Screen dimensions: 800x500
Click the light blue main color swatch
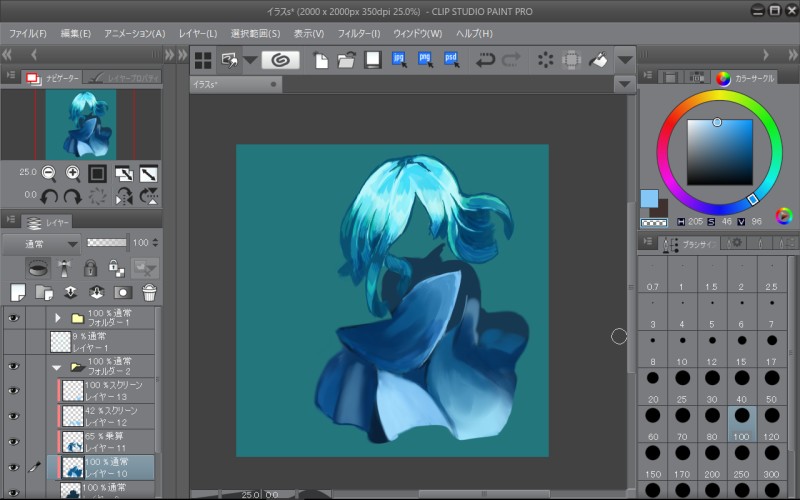coord(649,198)
